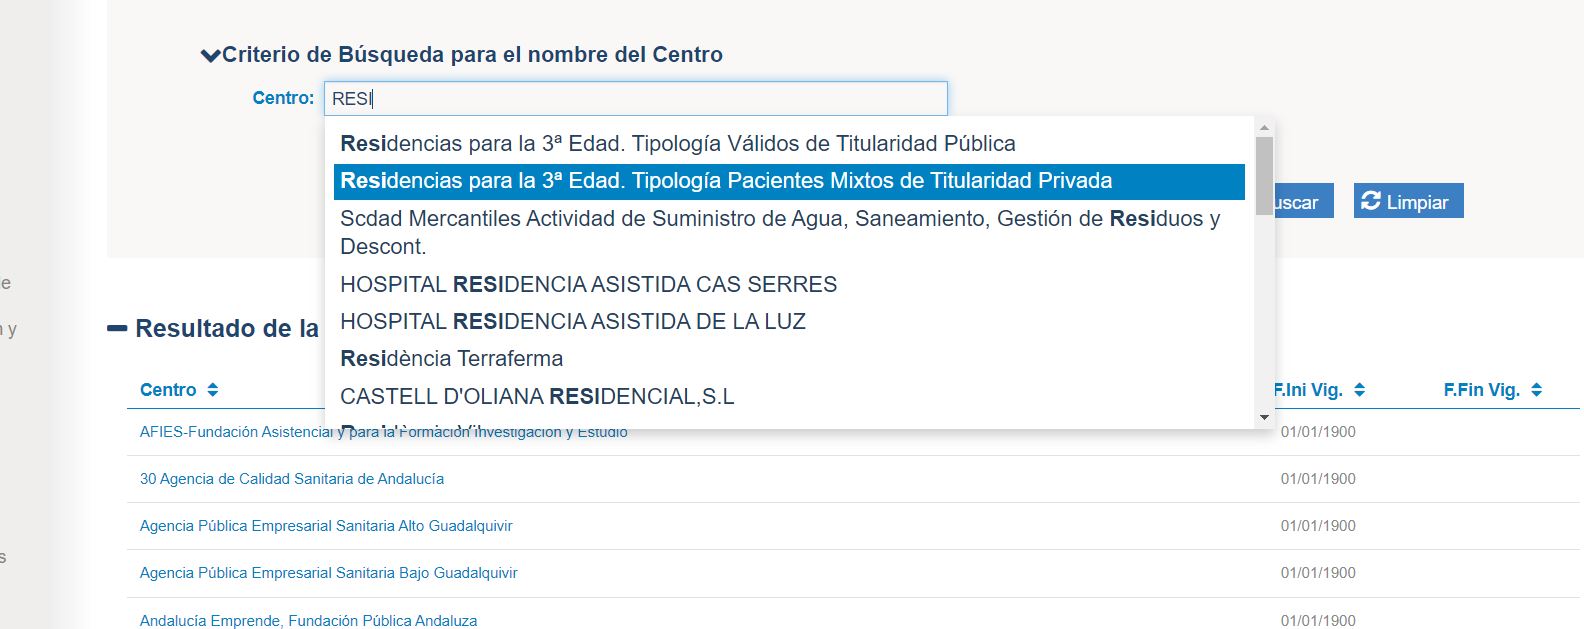The height and width of the screenshot is (629, 1584).
Task: Focus the Centro search input field
Action: (636, 98)
